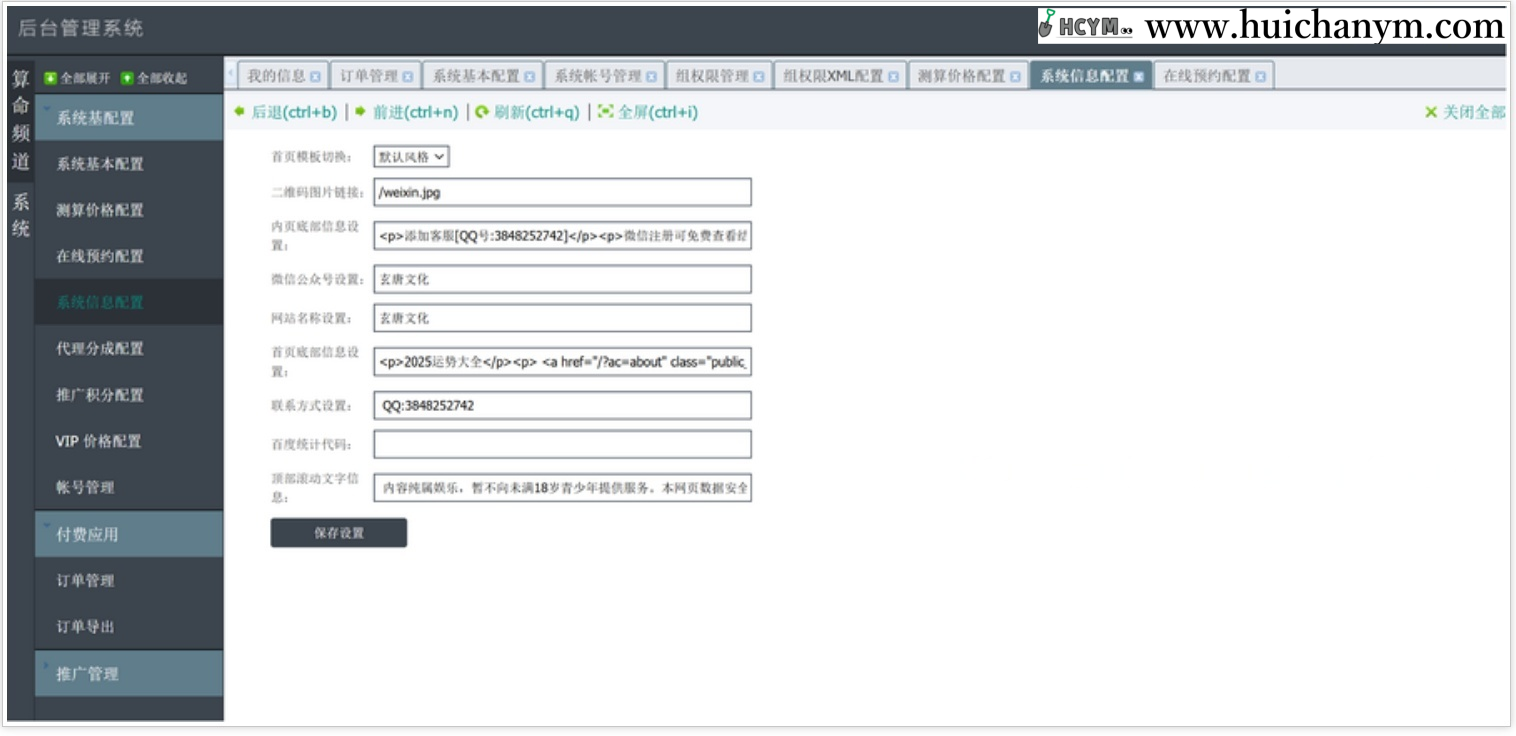Screen dimensions: 1516x736
Task: Expand the 推广管理 sidebar section
Action: click(129, 674)
